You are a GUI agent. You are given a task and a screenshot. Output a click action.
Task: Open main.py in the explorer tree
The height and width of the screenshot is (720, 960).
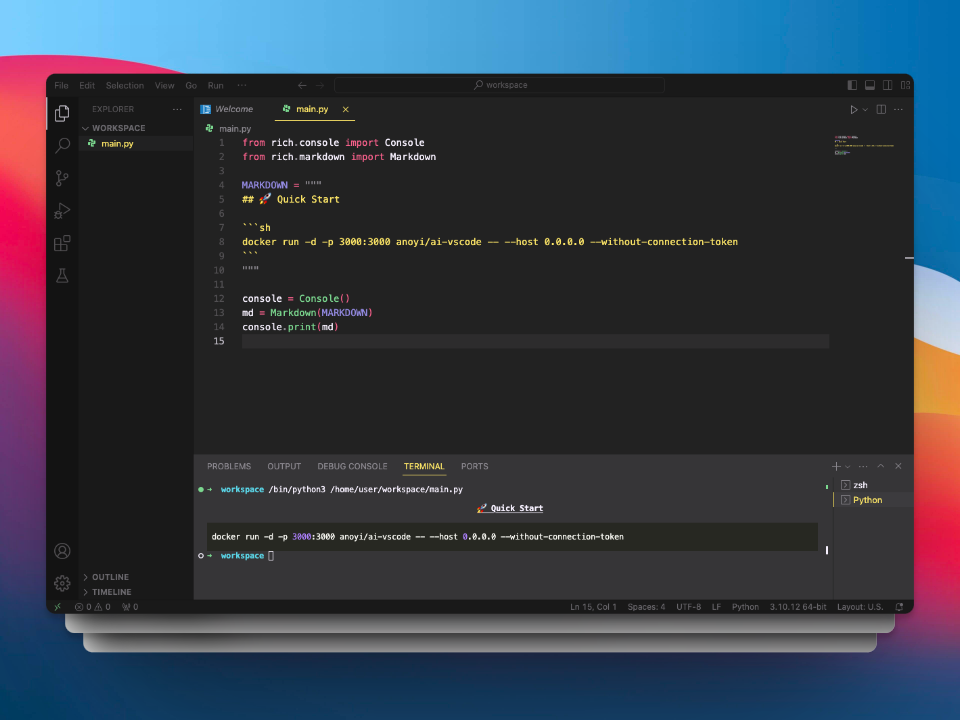coord(136,143)
